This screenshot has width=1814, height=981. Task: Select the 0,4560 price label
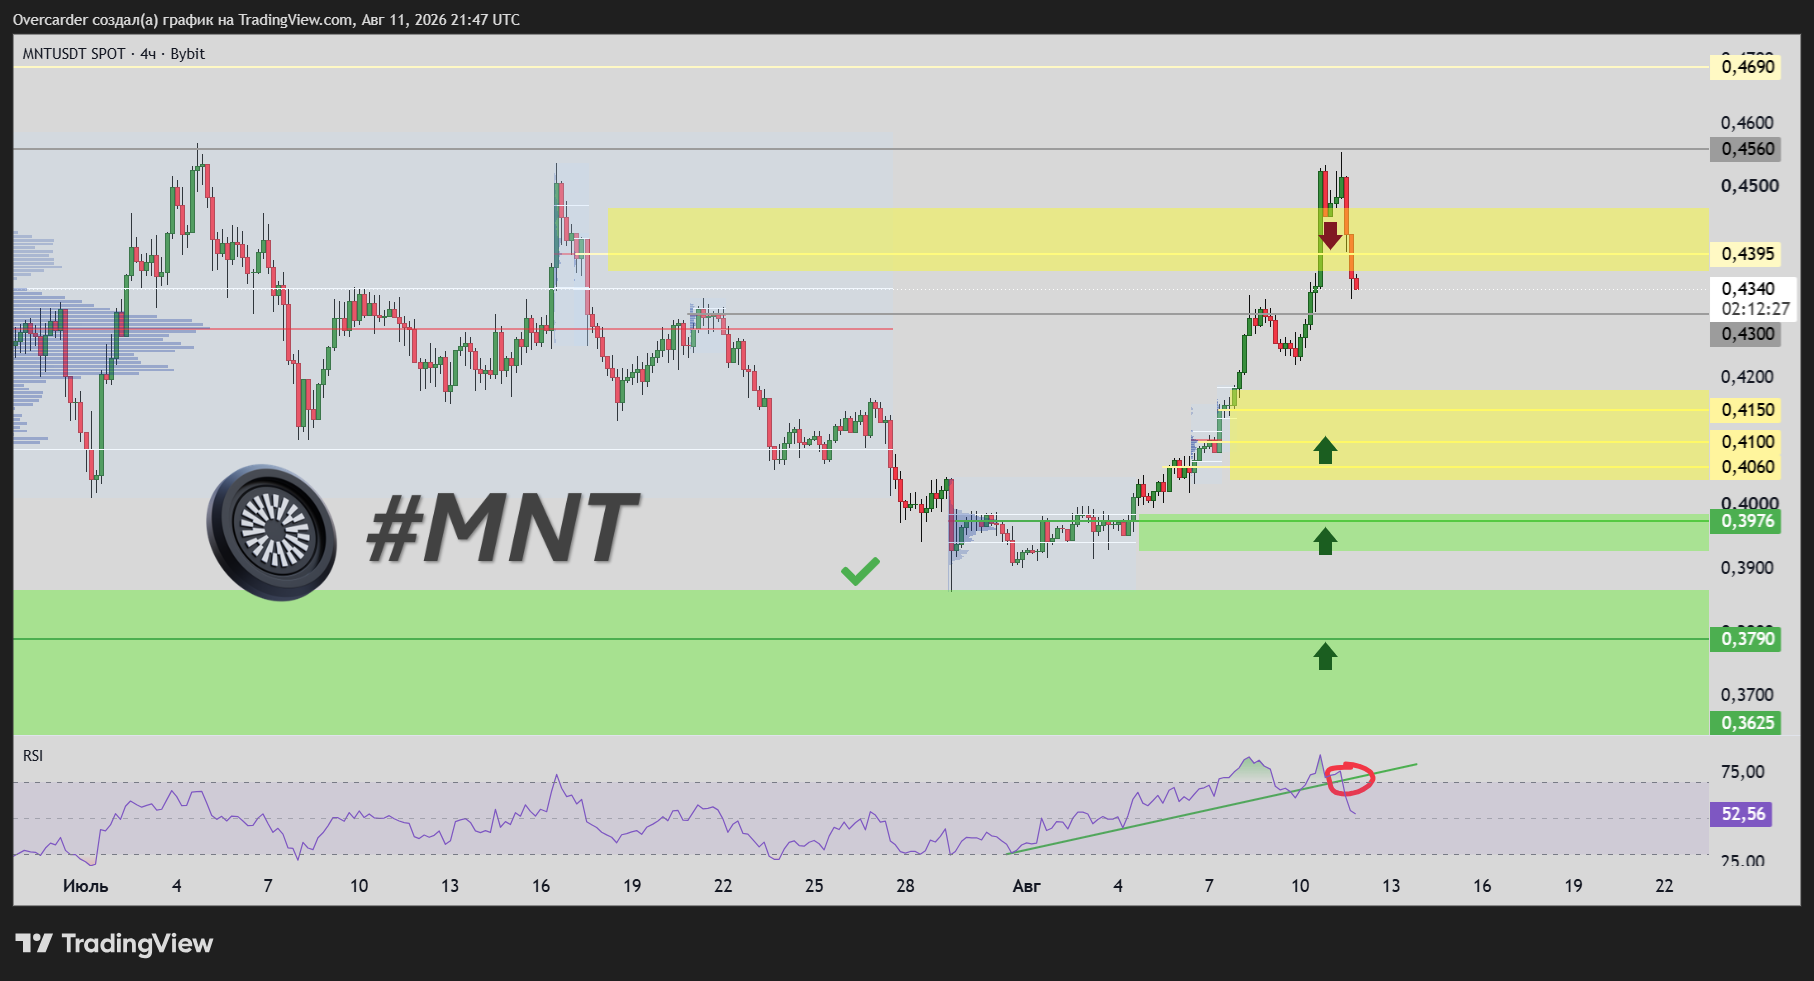pos(1746,149)
